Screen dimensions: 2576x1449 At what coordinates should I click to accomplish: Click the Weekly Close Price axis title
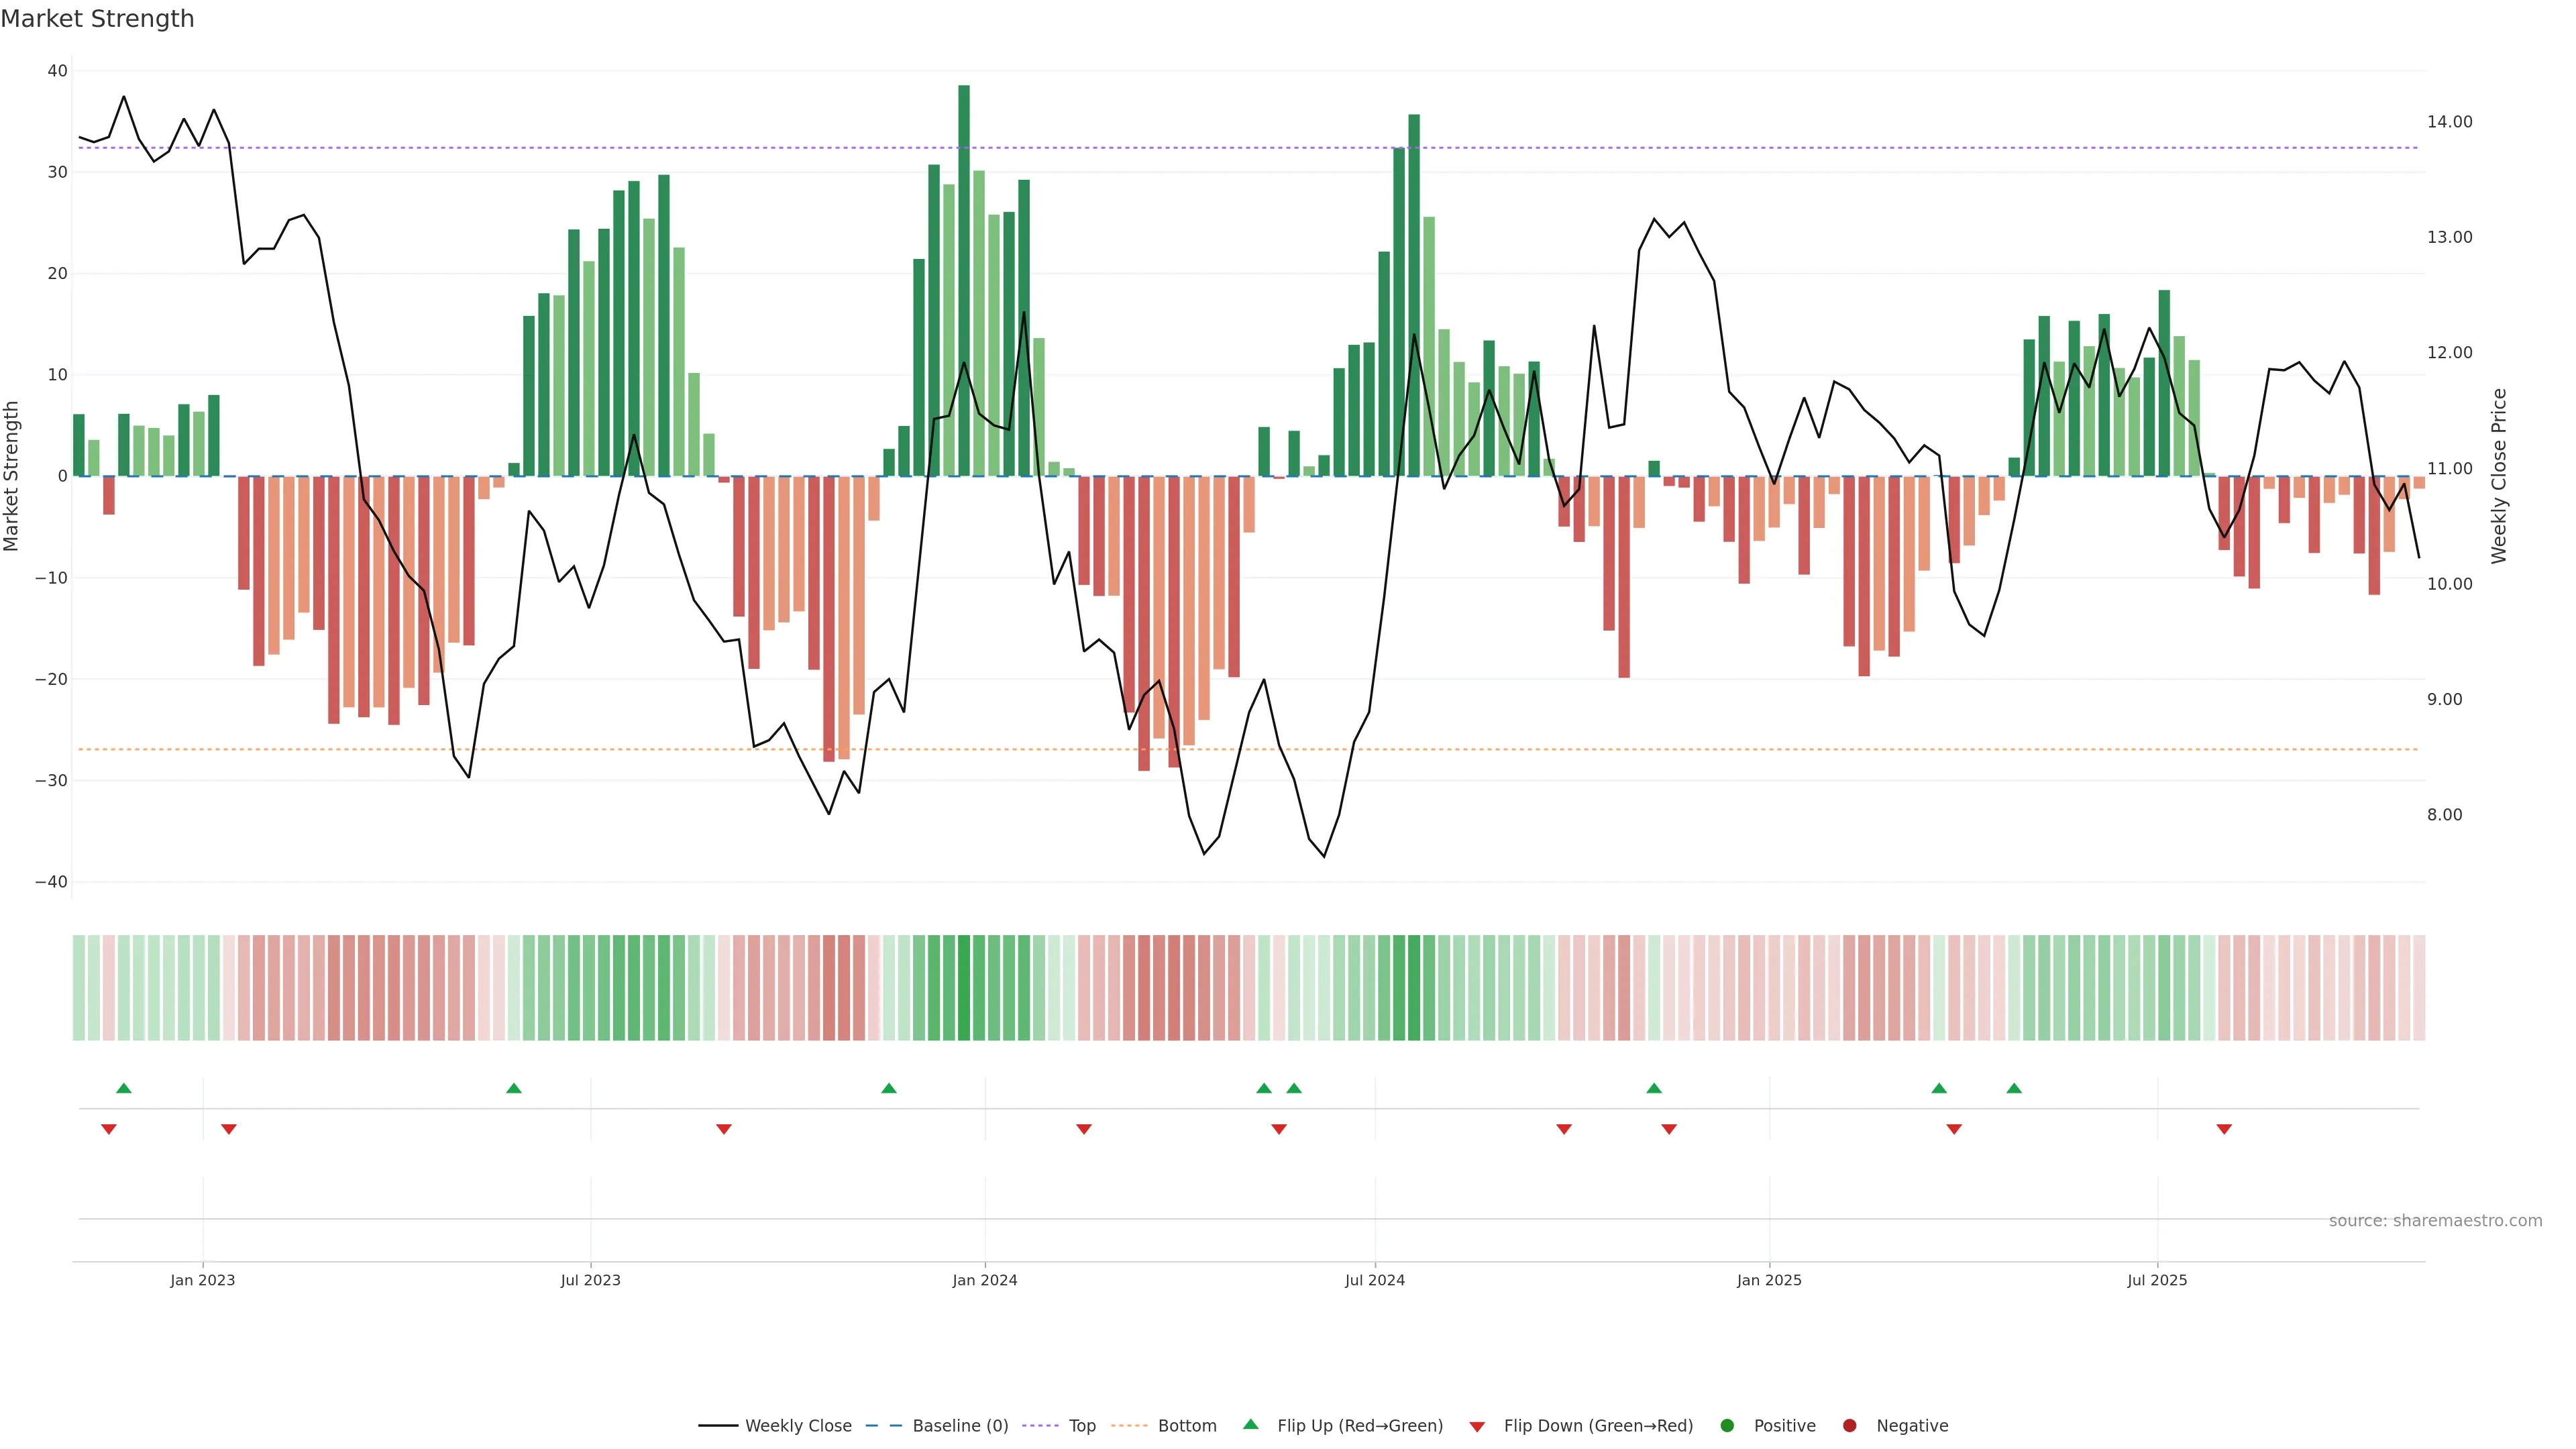tap(2499, 476)
